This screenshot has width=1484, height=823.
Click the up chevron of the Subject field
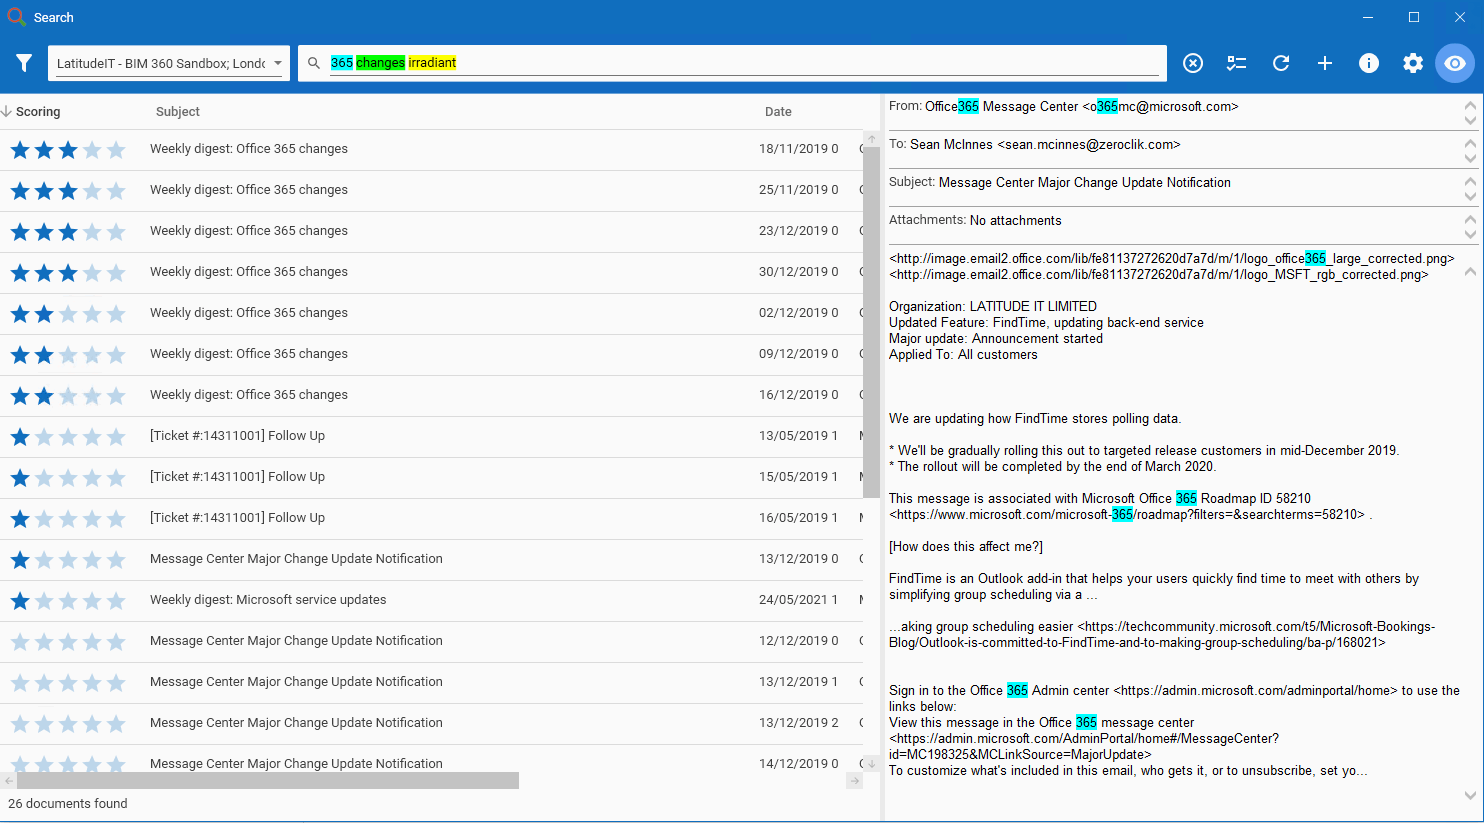[x=1470, y=180]
